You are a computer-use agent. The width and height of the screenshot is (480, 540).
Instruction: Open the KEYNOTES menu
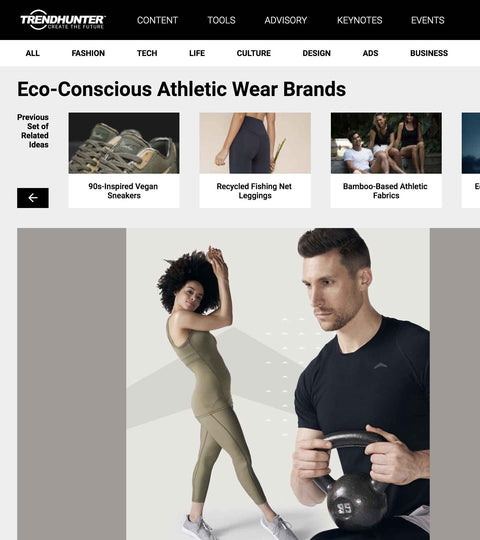(359, 20)
